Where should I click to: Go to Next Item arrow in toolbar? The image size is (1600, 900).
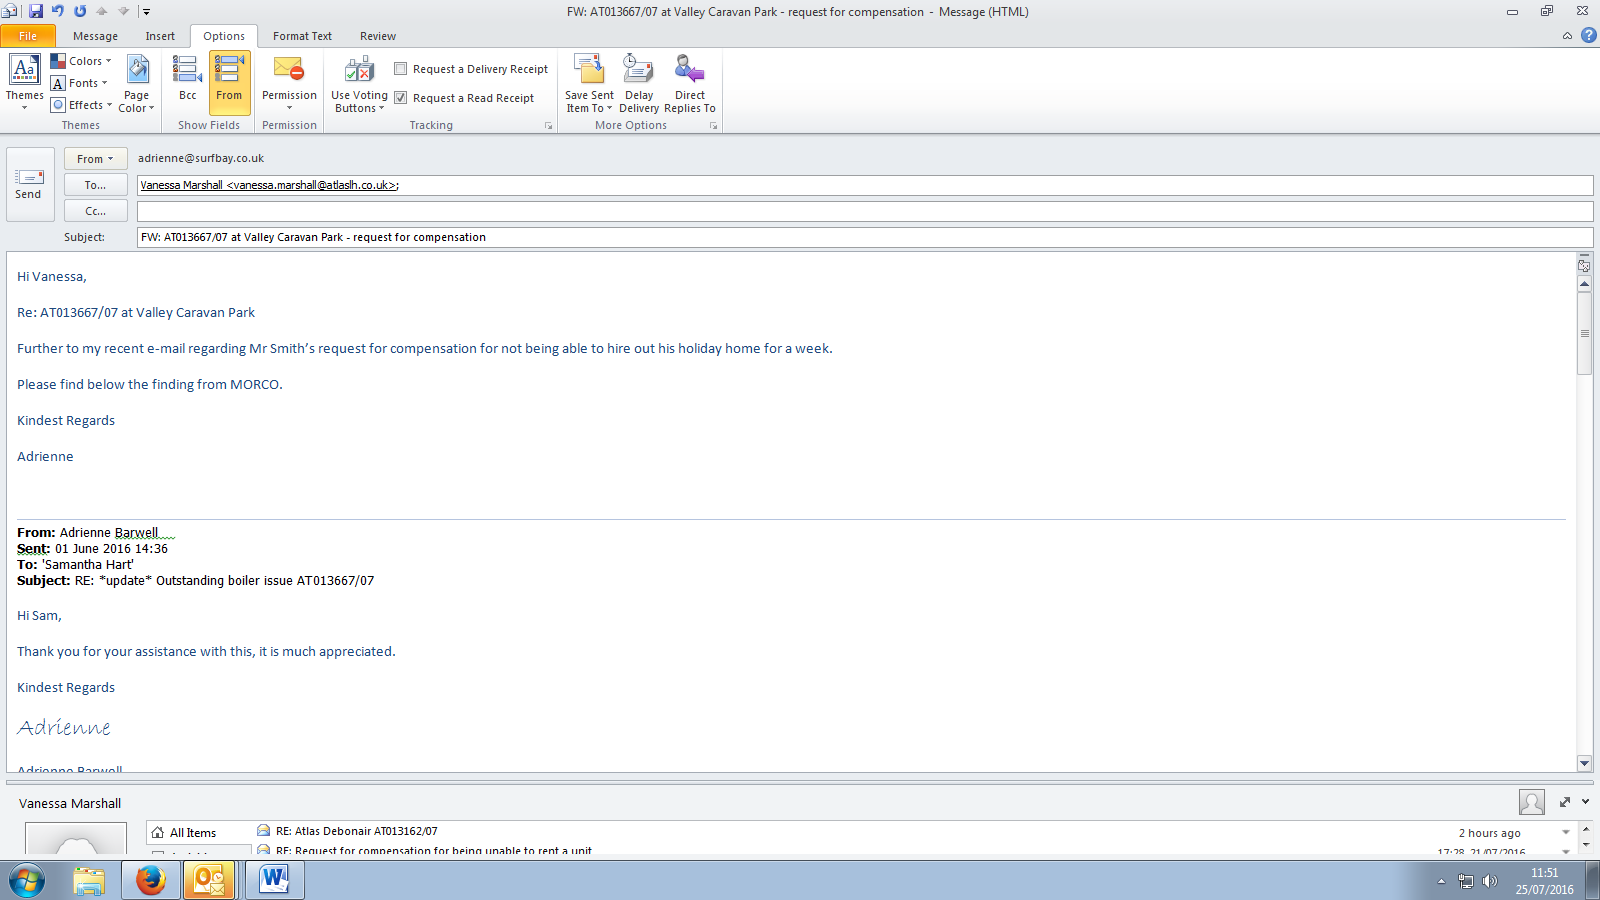[x=124, y=11]
